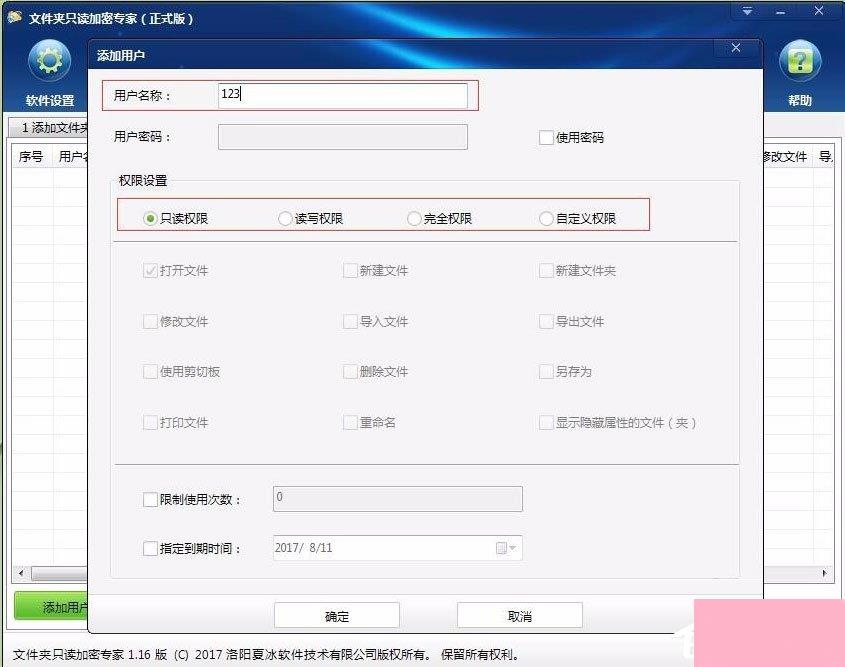Click the 取消 button
The height and width of the screenshot is (667, 845).
coord(520,615)
